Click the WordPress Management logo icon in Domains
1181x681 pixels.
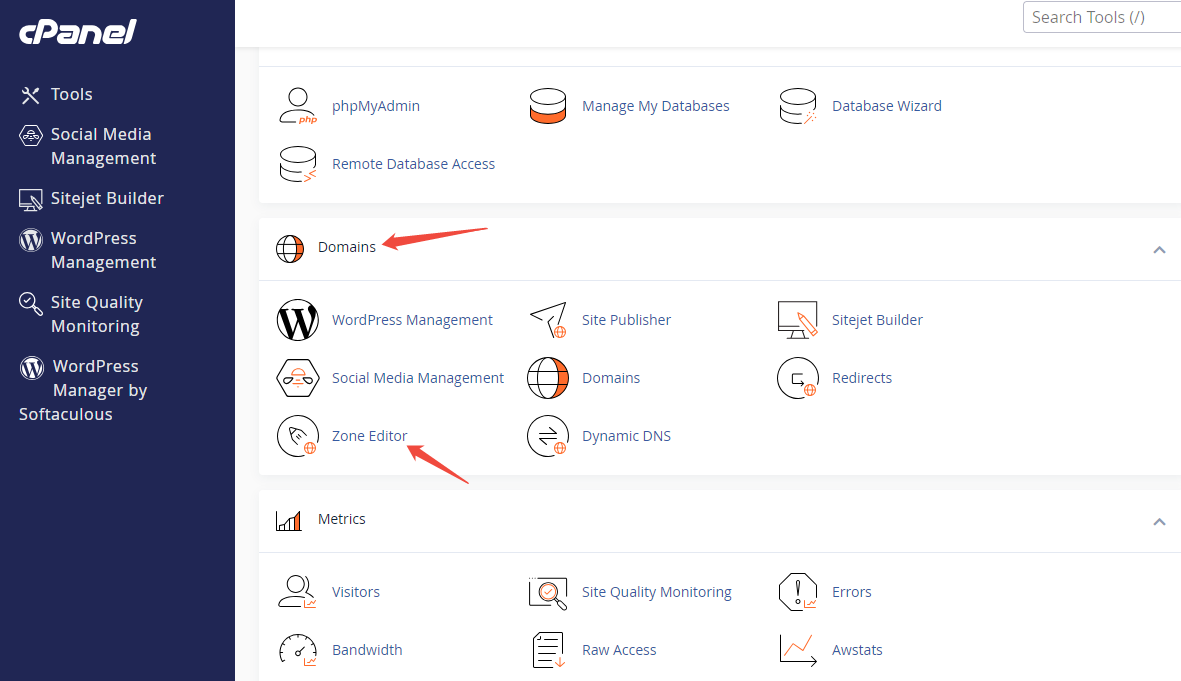pos(298,320)
